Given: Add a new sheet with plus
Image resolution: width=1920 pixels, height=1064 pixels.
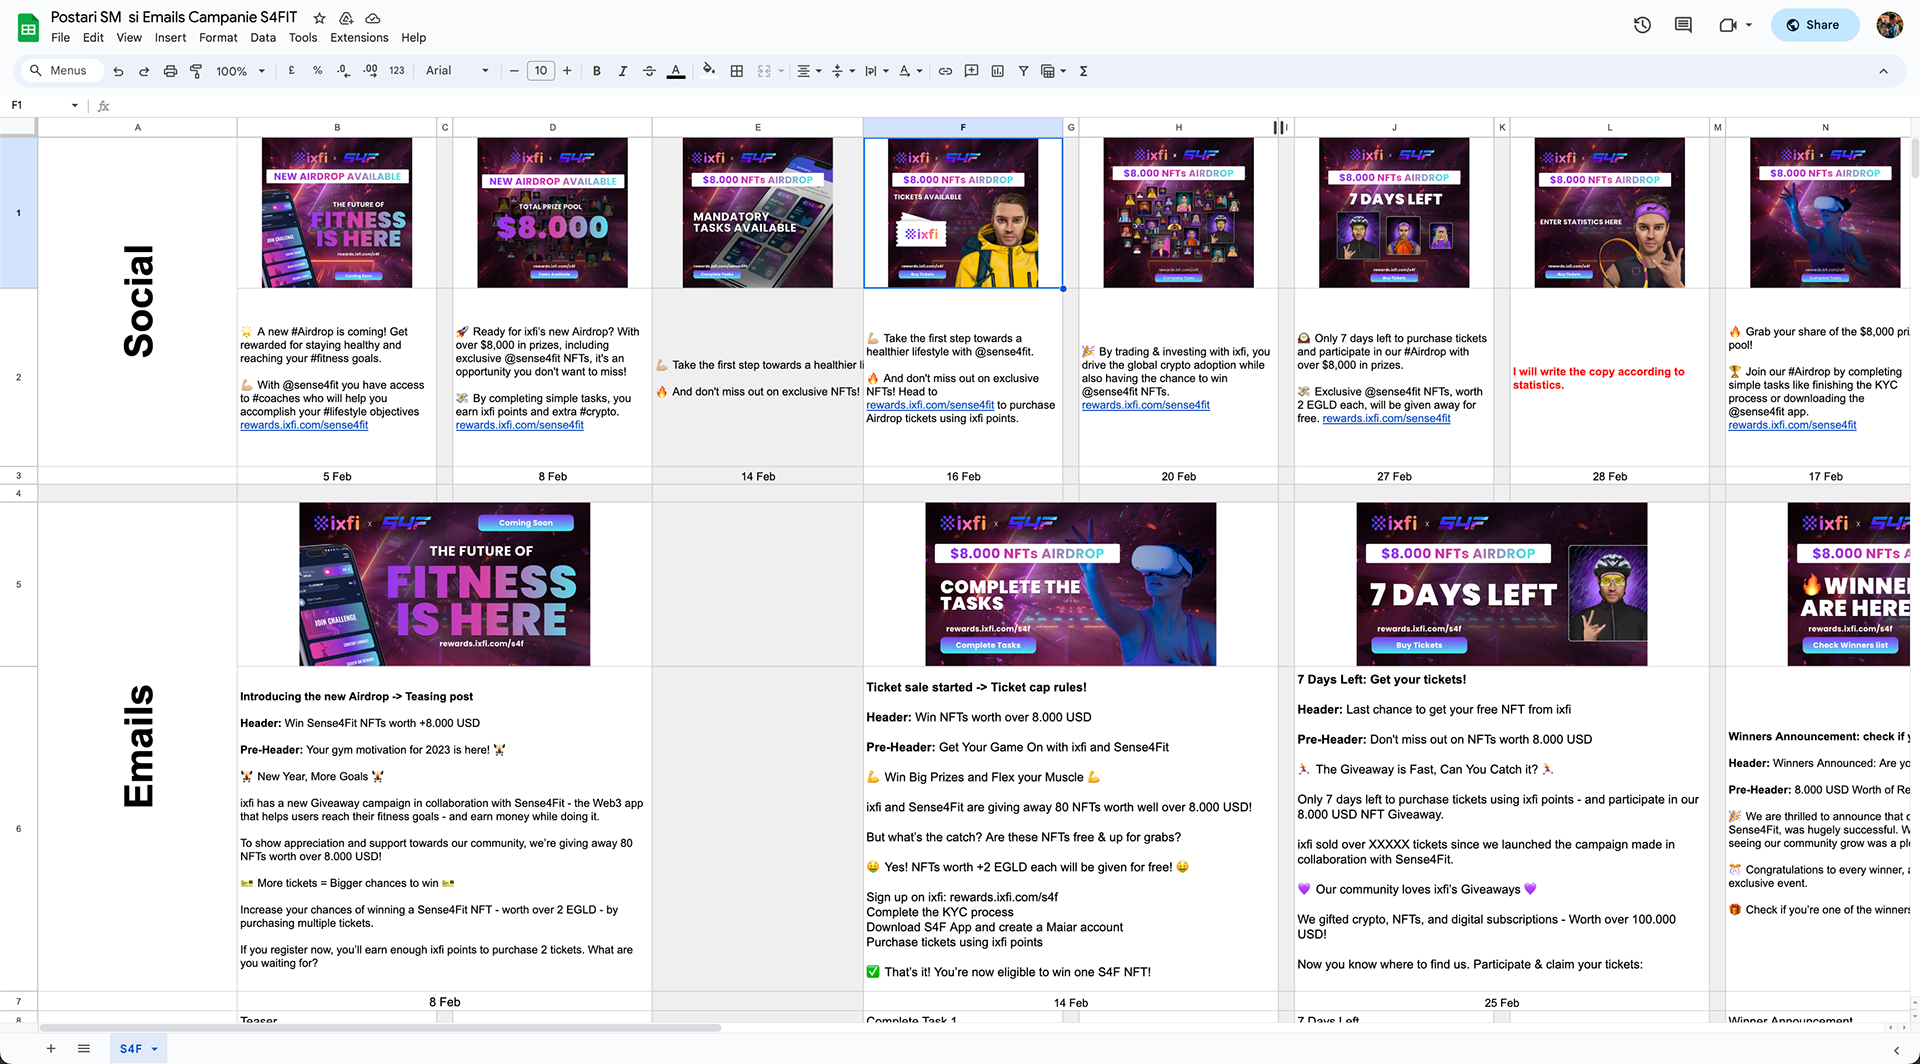Looking at the screenshot, I should point(50,1048).
